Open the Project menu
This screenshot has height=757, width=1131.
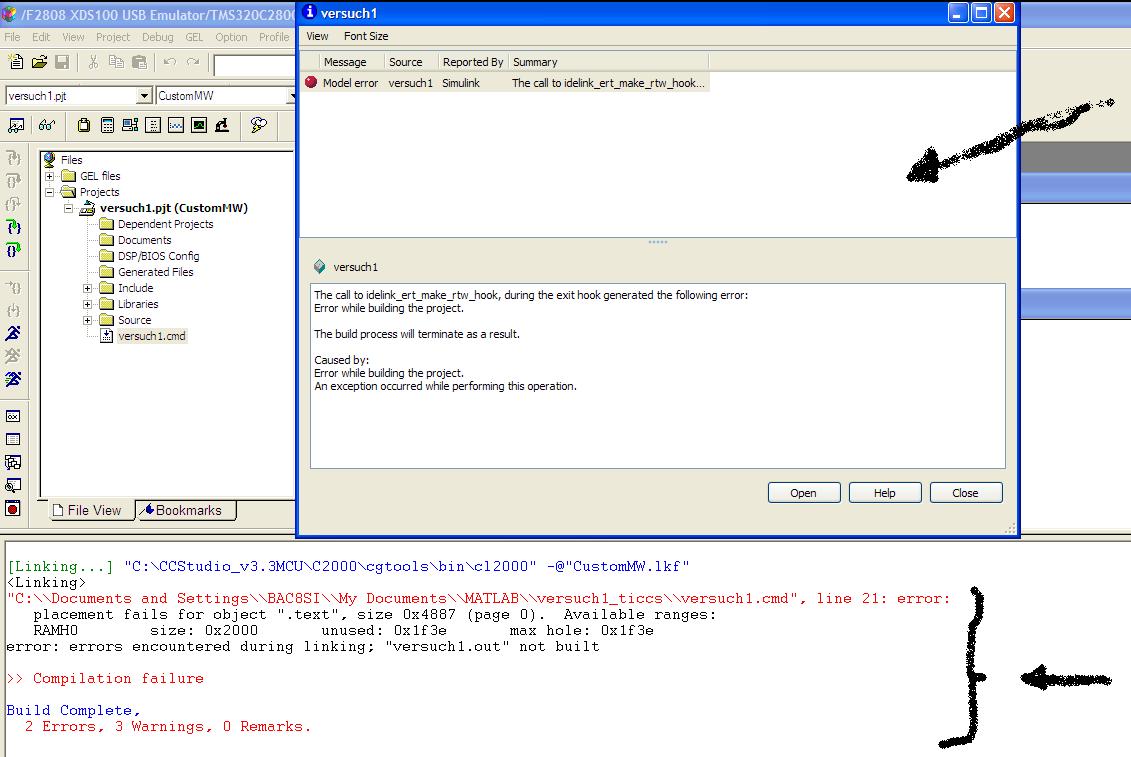(x=113, y=37)
